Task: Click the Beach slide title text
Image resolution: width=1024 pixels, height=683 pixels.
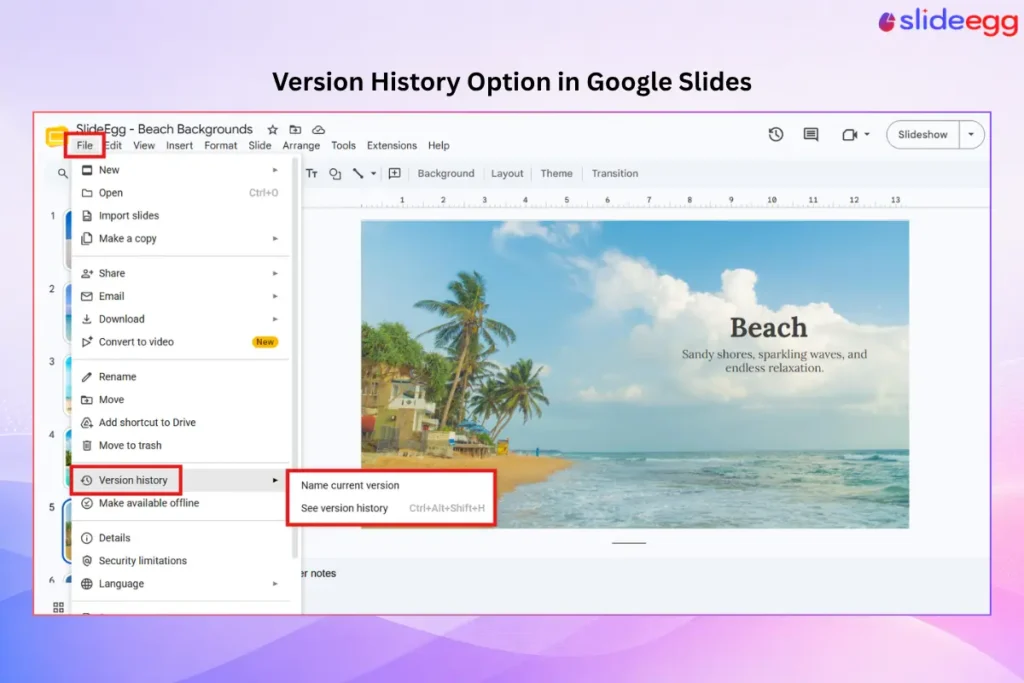Action: 769,327
